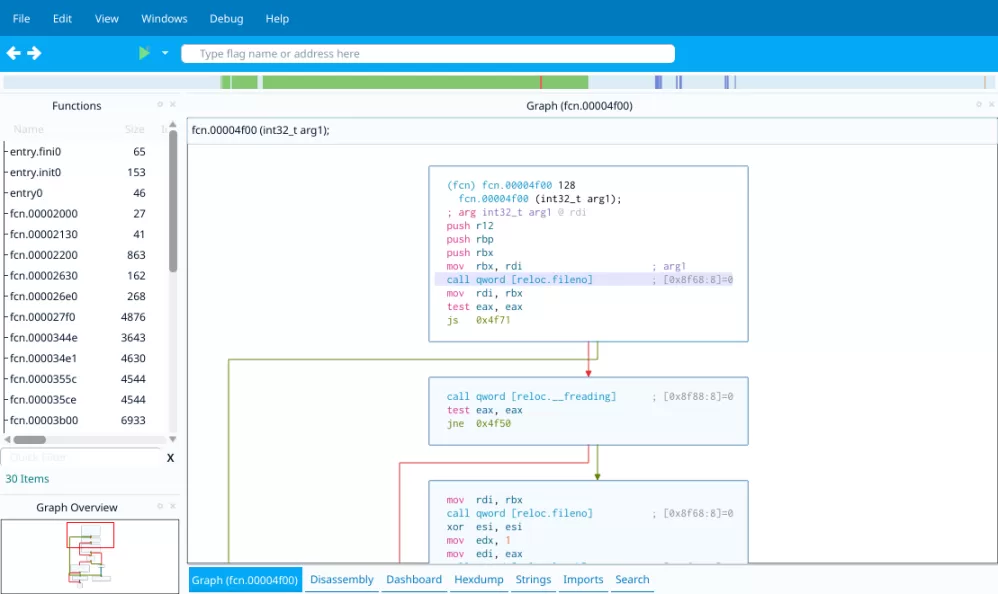998x594 pixels.
Task: Click the flag name or address input field
Action: click(x=428, y=54)
